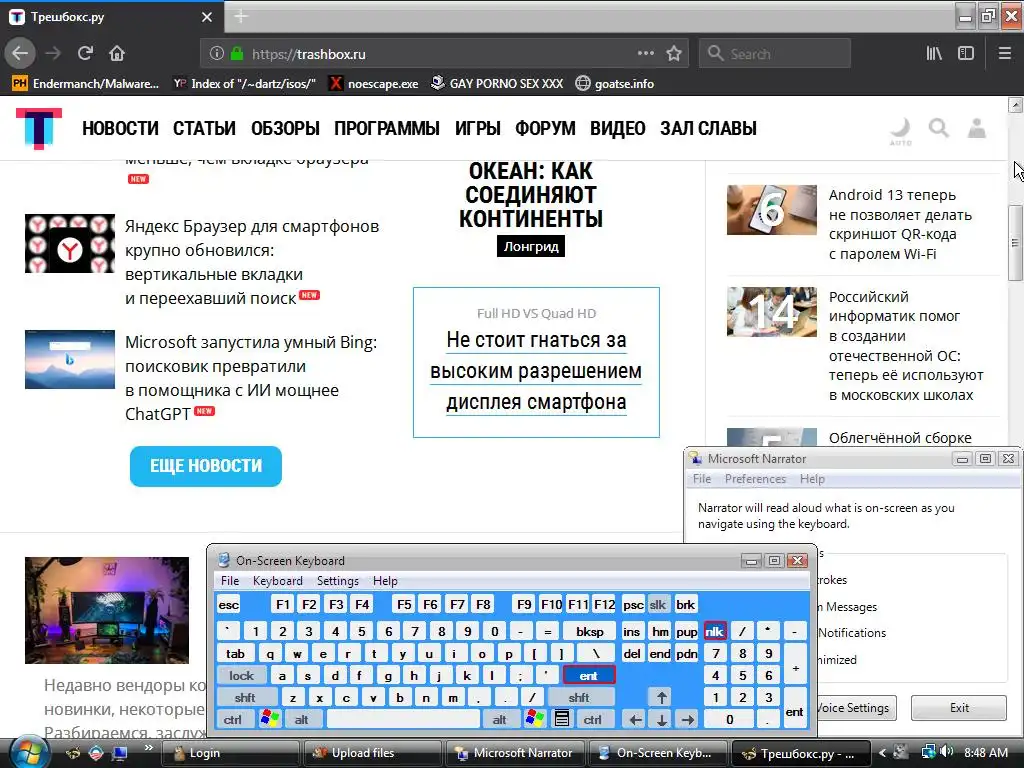Screen dimensions: 1024x768
Task: Click the left shft key
Action: (245, 697)
